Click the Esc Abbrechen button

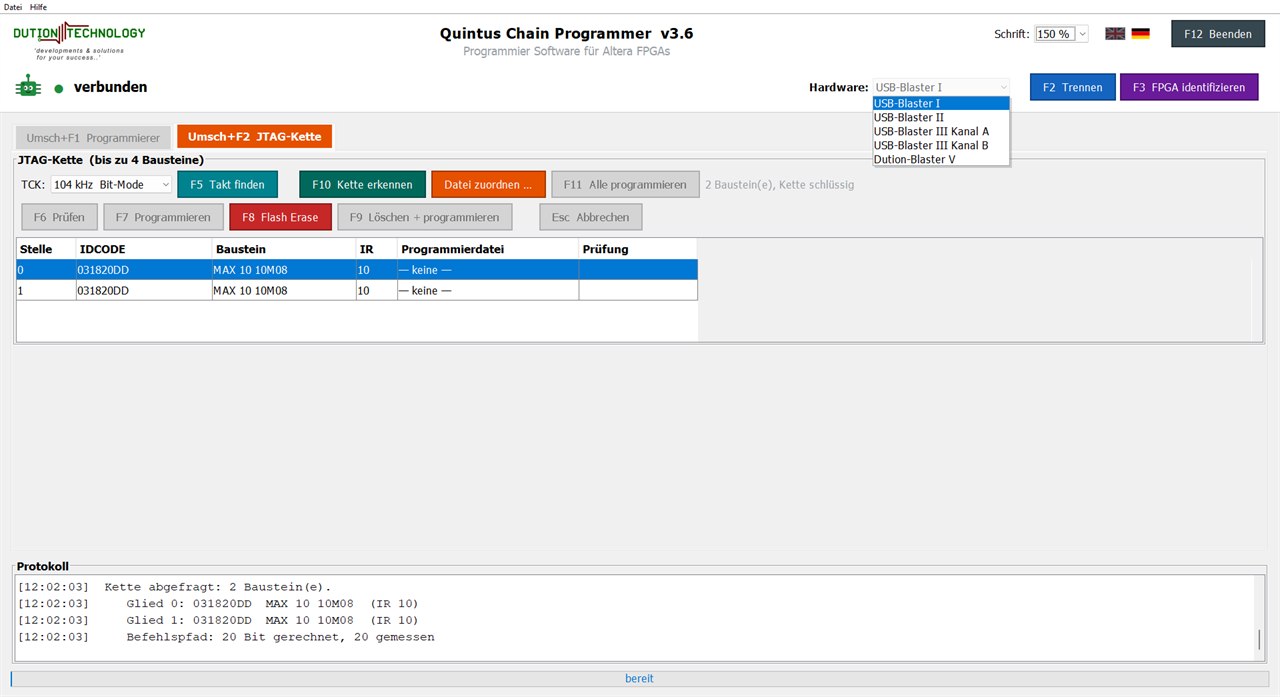(x=590, y=217)
